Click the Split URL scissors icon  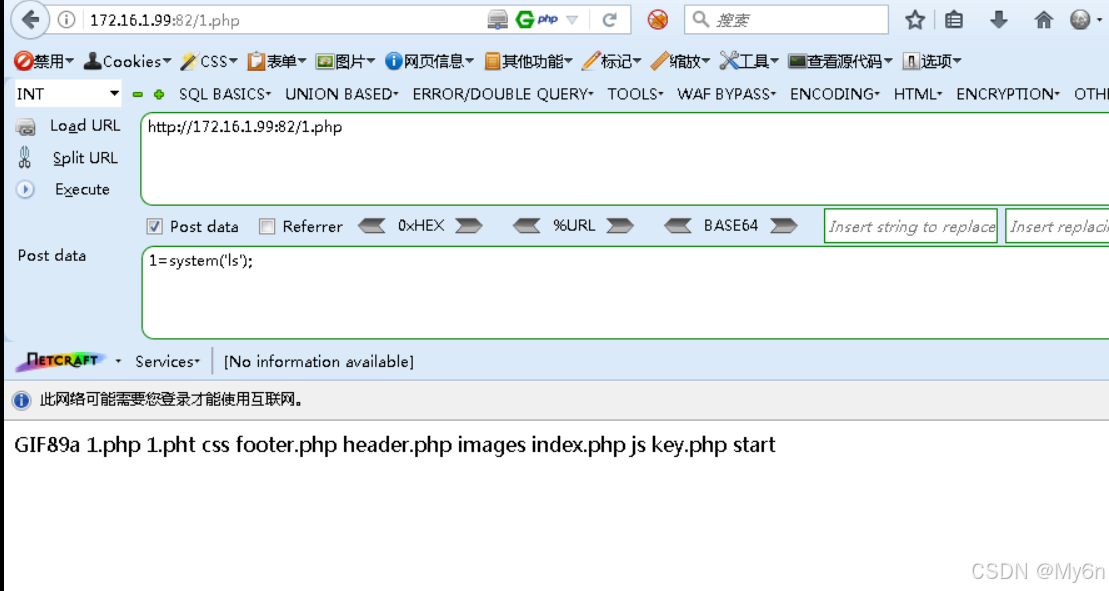coord(25,158)
